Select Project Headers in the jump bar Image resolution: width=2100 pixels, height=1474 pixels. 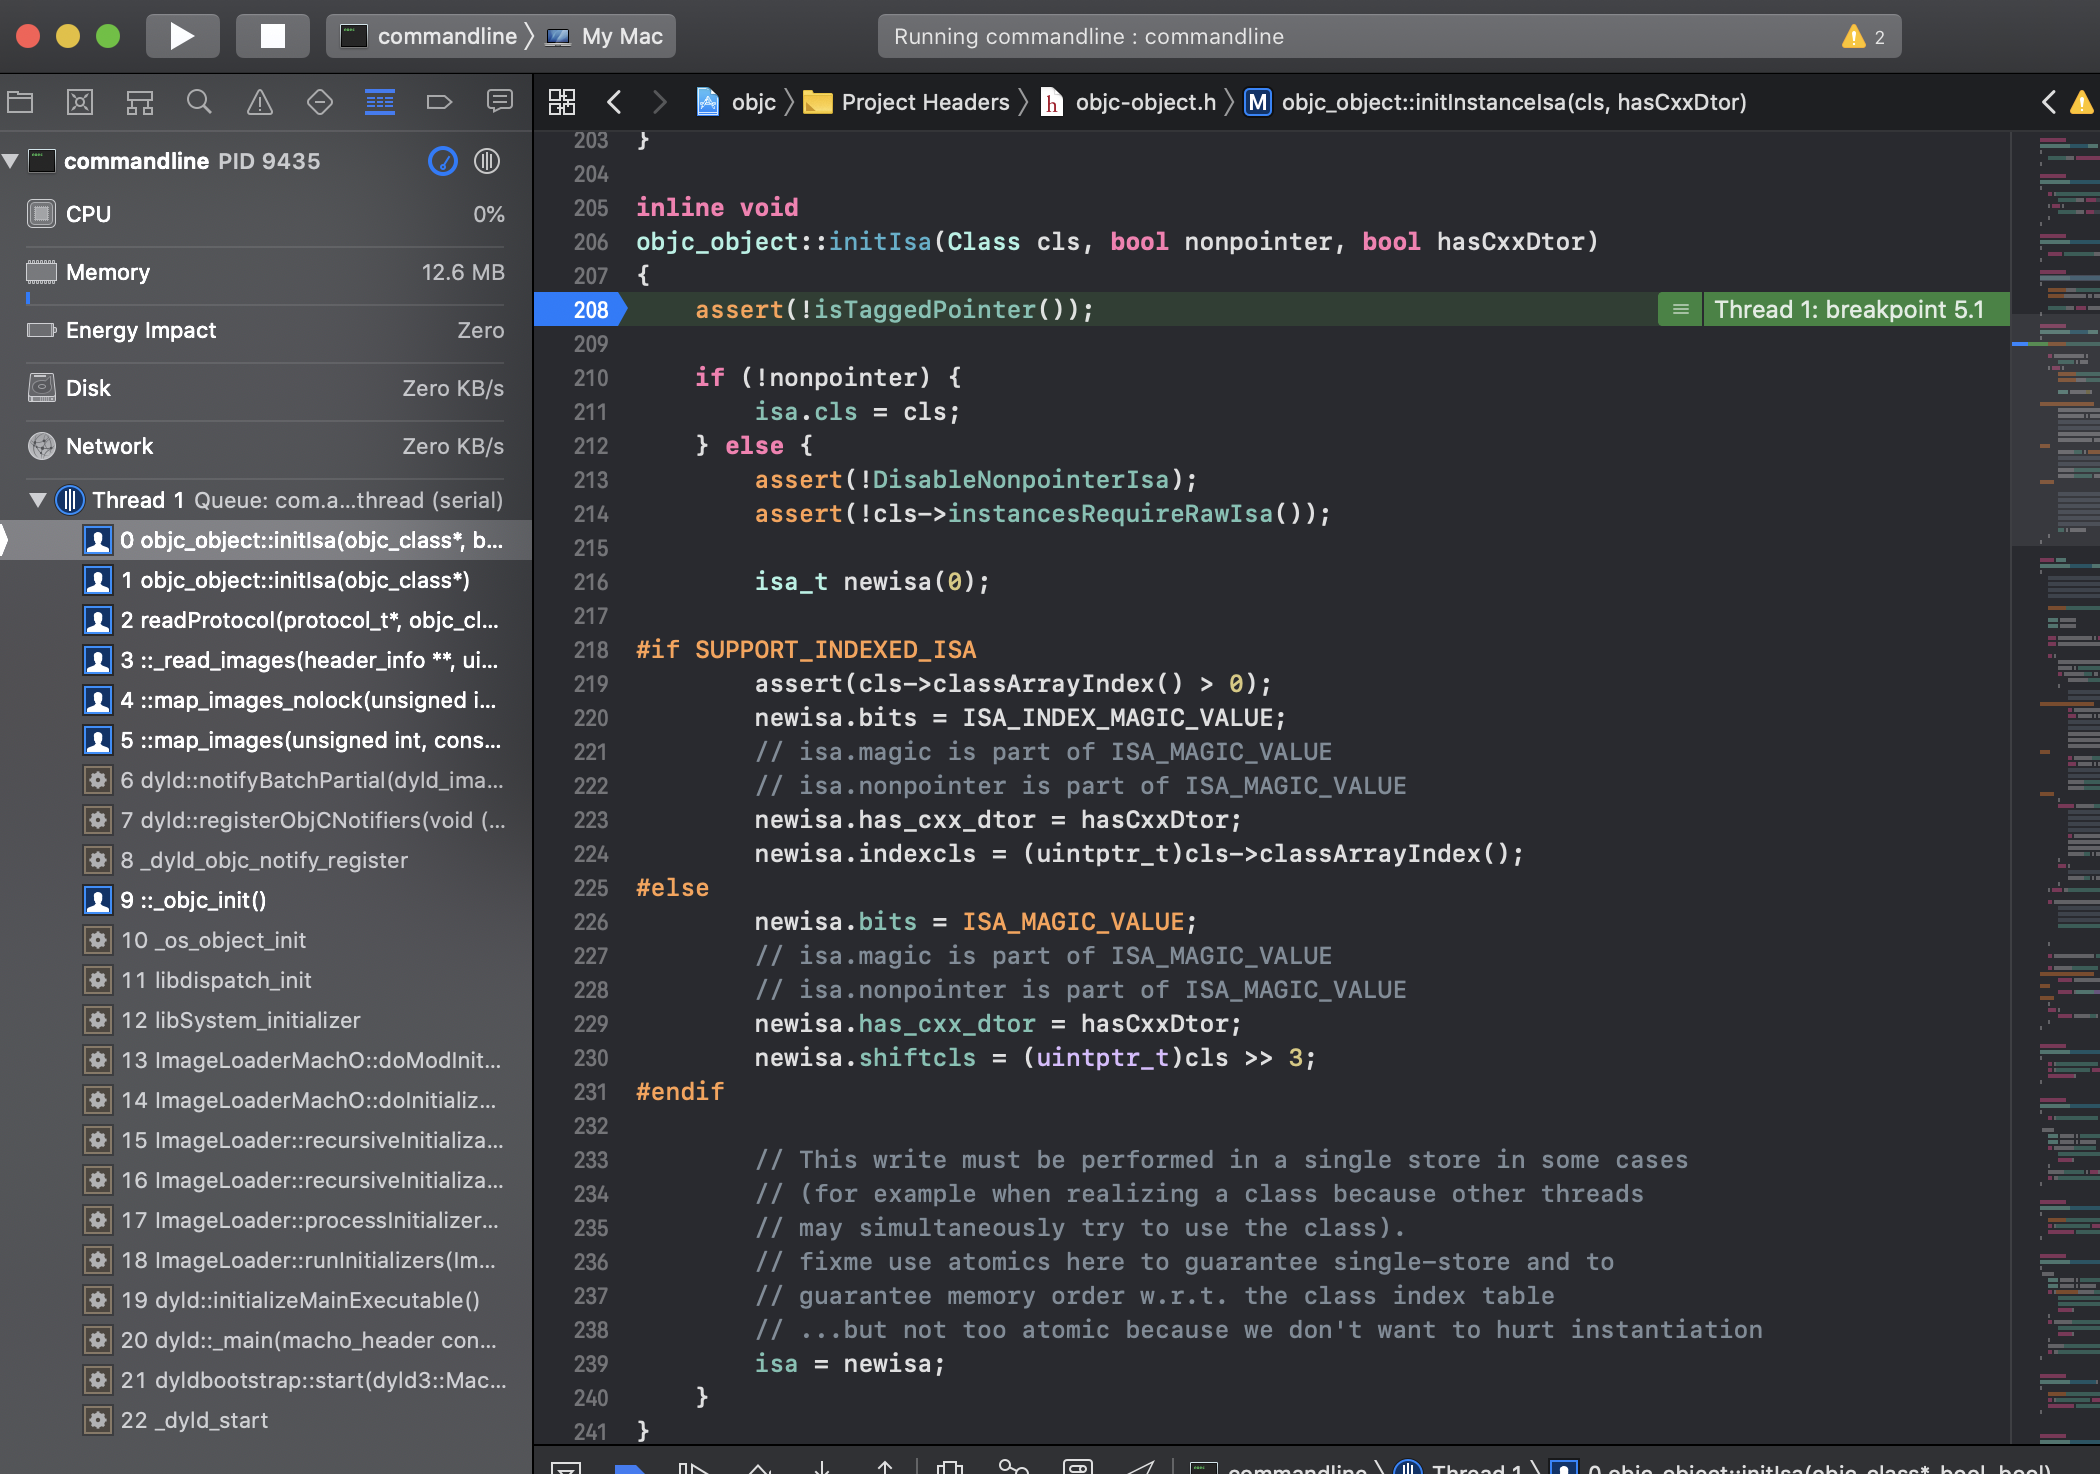click(924, 102)
